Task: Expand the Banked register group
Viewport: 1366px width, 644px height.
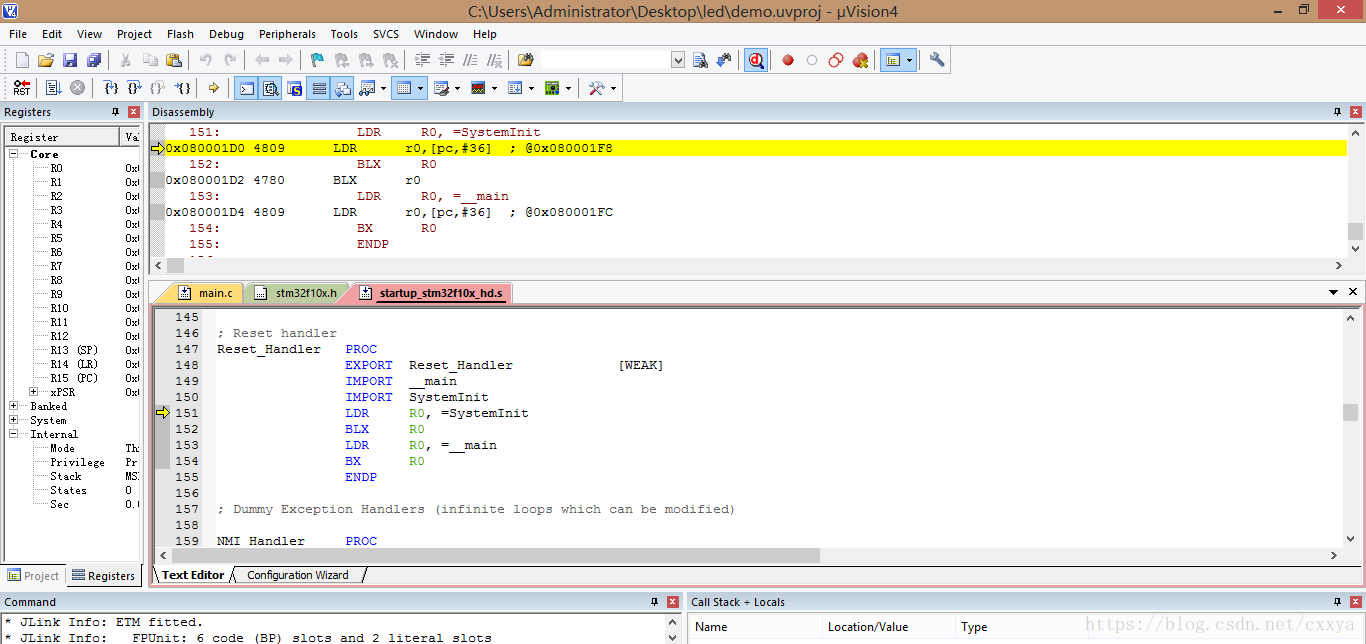Action: point(14,406)
